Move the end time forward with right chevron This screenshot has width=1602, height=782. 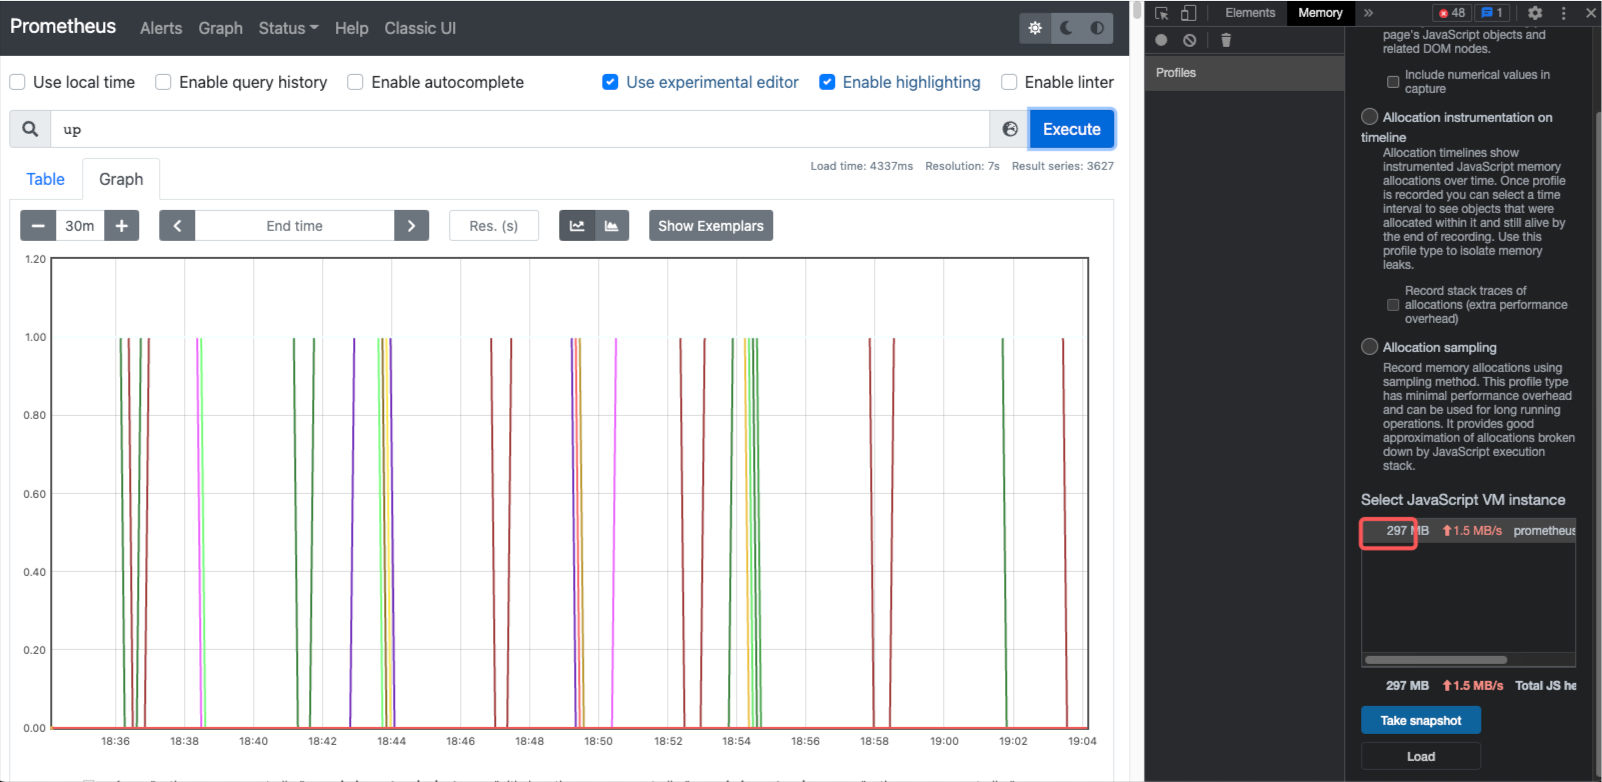(x=411, y=226)
